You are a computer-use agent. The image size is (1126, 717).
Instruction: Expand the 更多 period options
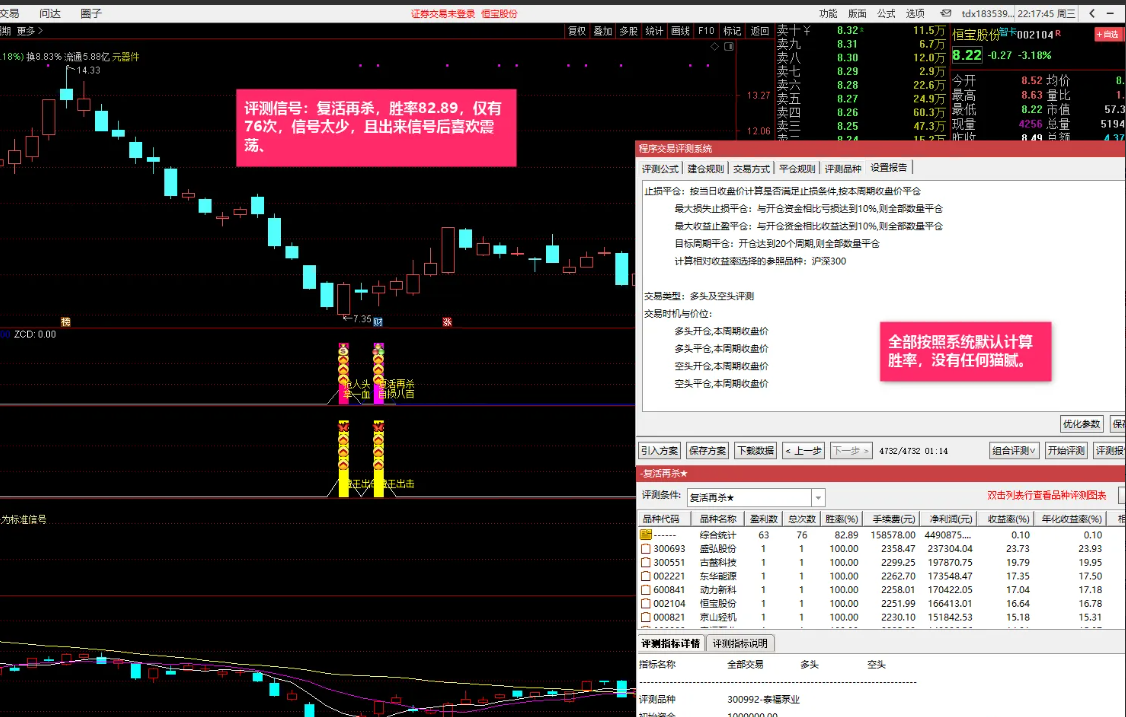[x=26, y=31]
